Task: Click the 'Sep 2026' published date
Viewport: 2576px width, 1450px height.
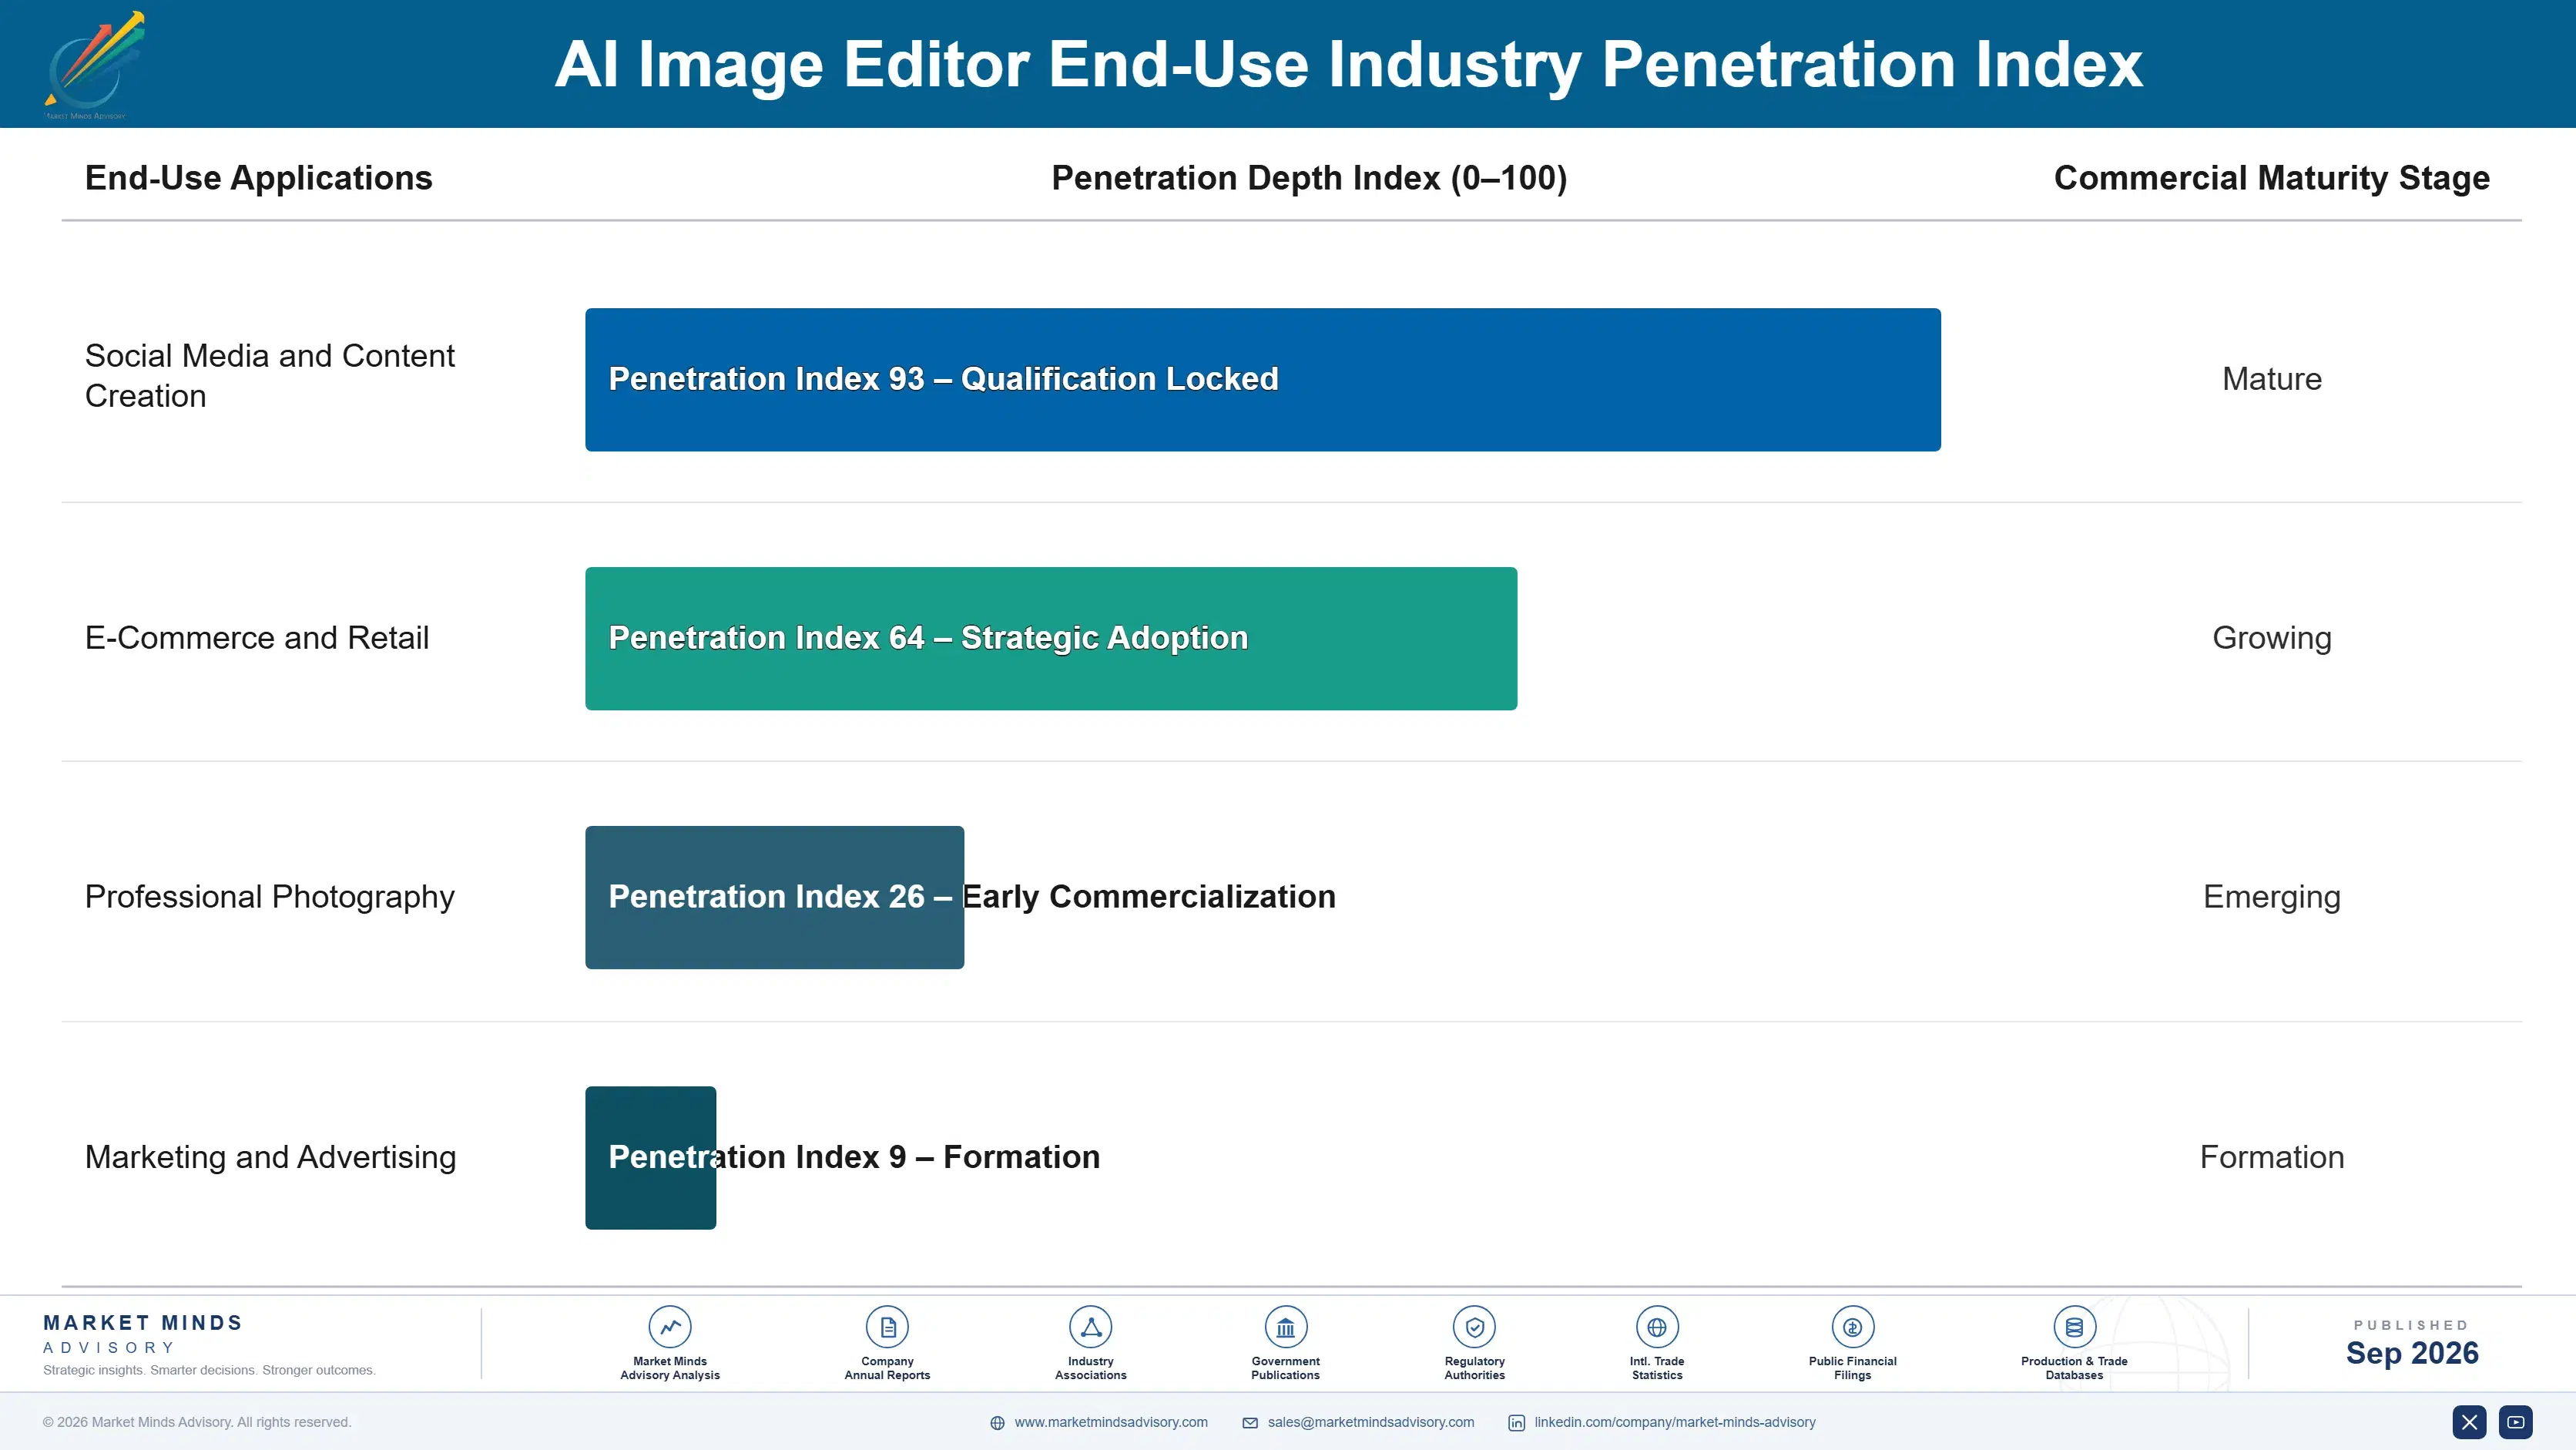Action: [2412, 1353]
